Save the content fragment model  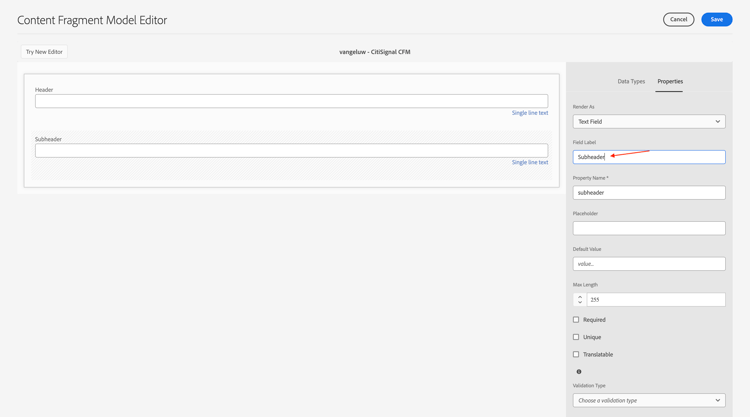[x=717, y=20]
